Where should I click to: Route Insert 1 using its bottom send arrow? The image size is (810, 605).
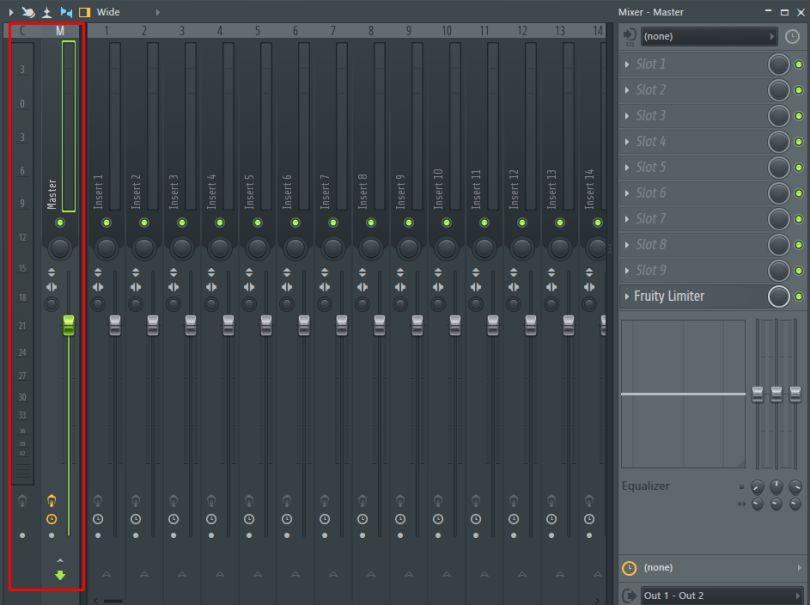(106, 574)
